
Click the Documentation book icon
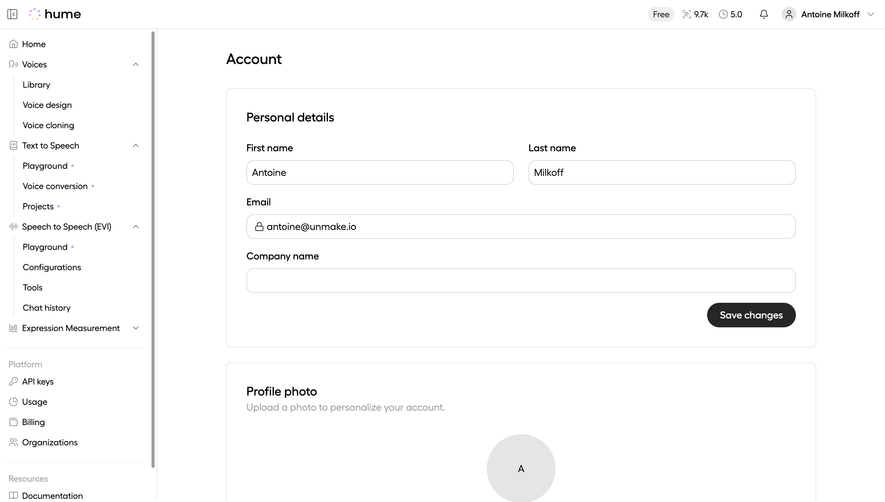[14, 496]
